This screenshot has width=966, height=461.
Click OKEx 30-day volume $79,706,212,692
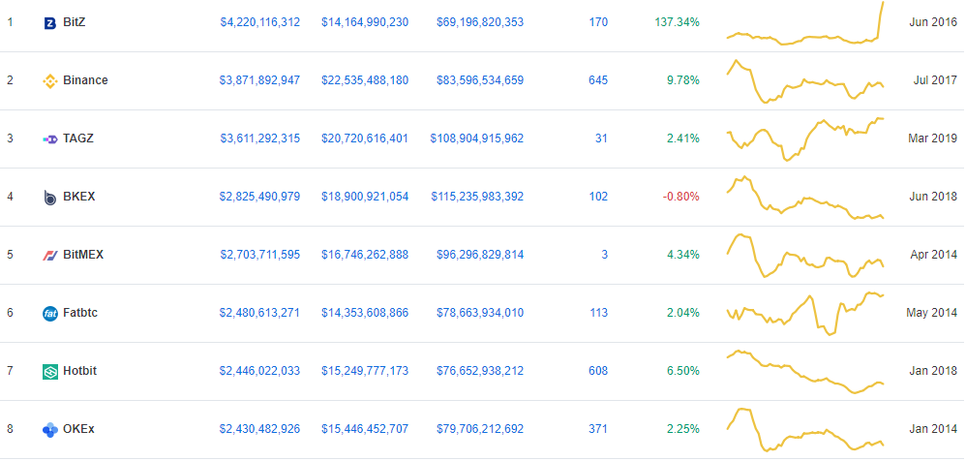[x=480, y=429]
